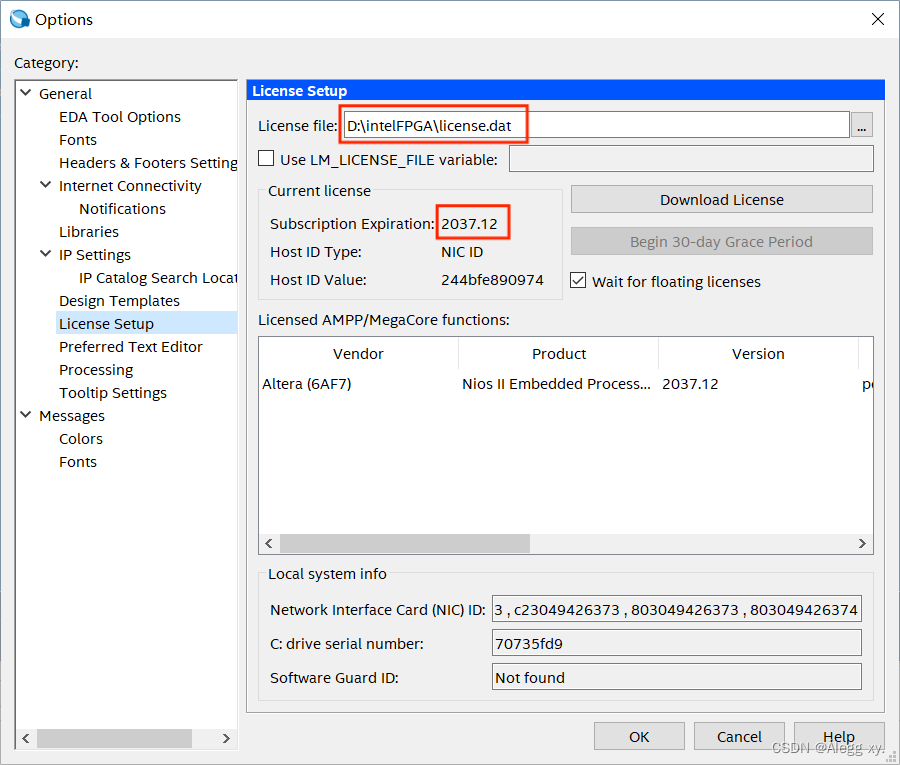Click the 2037.12 version cell in table

click(690, 383)
